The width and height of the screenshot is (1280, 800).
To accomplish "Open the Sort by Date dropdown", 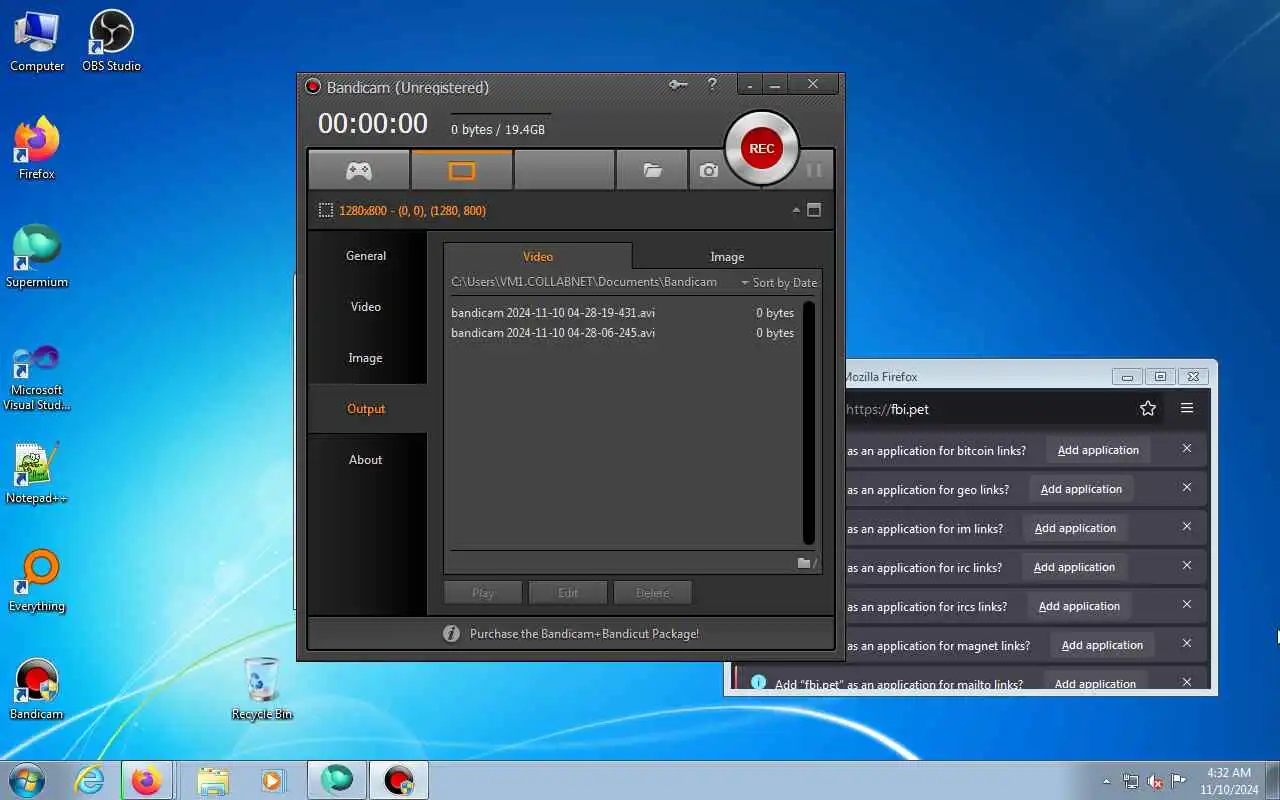I will 779,283.
